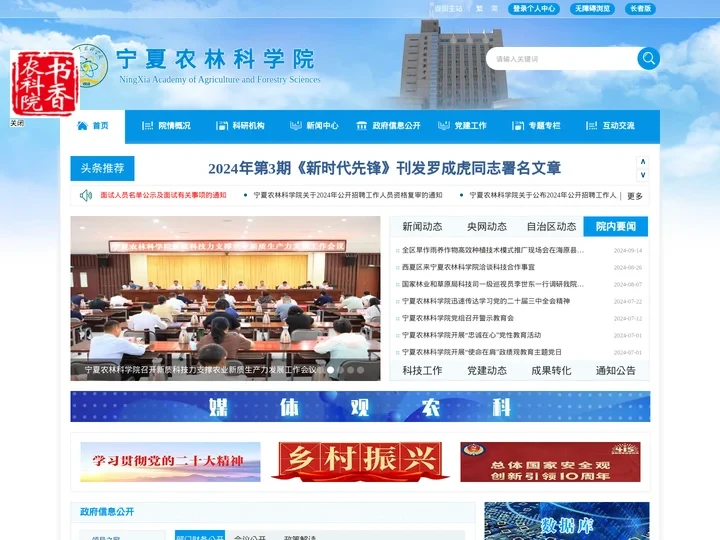This screenshot has width=720, height=540.
Task: Focus the keyword search input field
Action: pos(562,59)
